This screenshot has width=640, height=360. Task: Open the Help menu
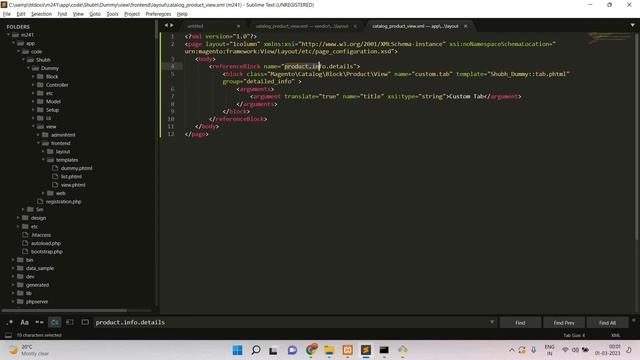(x=182, y=14)
